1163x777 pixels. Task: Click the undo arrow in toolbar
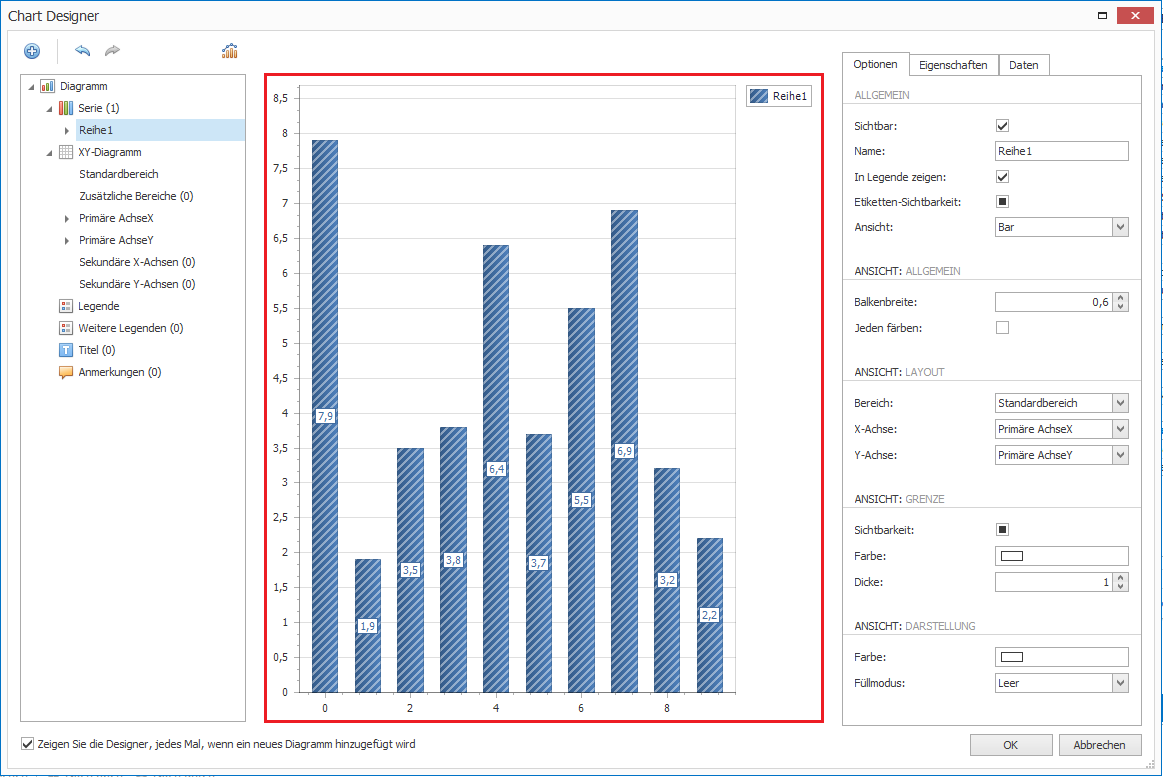point(82,51)
